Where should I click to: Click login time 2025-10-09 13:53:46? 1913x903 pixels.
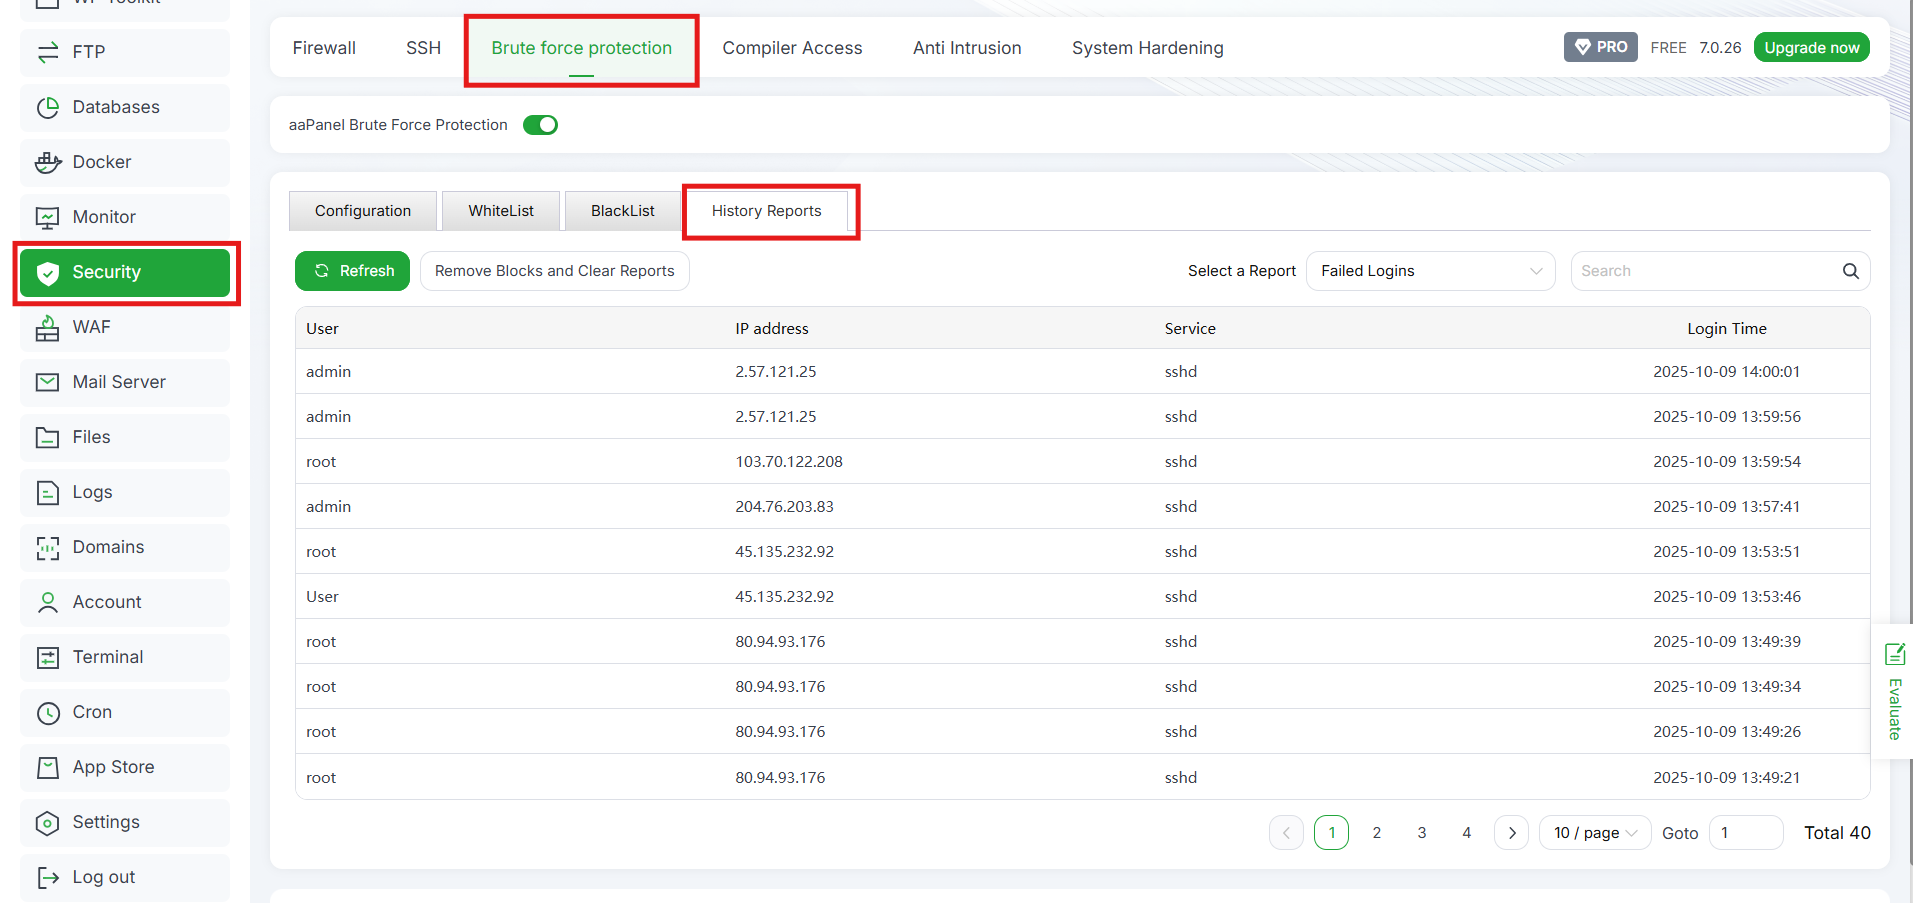point(1727,597)
